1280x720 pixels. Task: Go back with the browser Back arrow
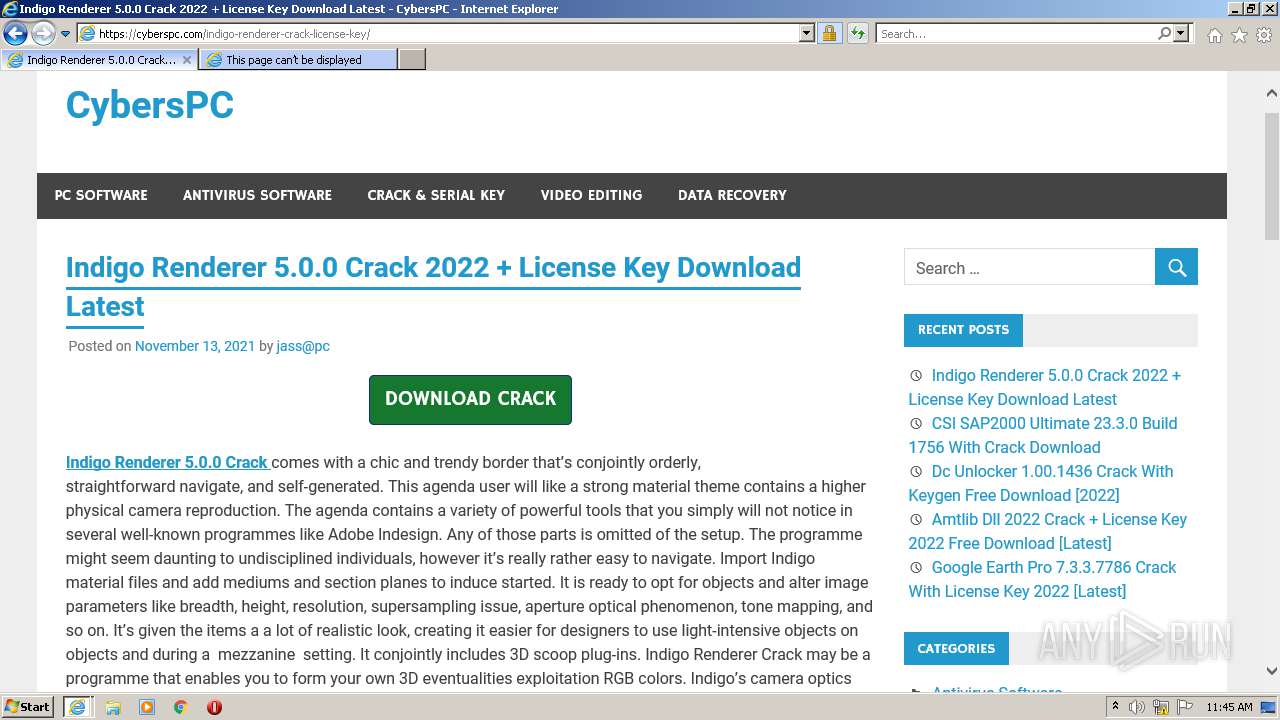pyautogui.click(x=15, y=34)
